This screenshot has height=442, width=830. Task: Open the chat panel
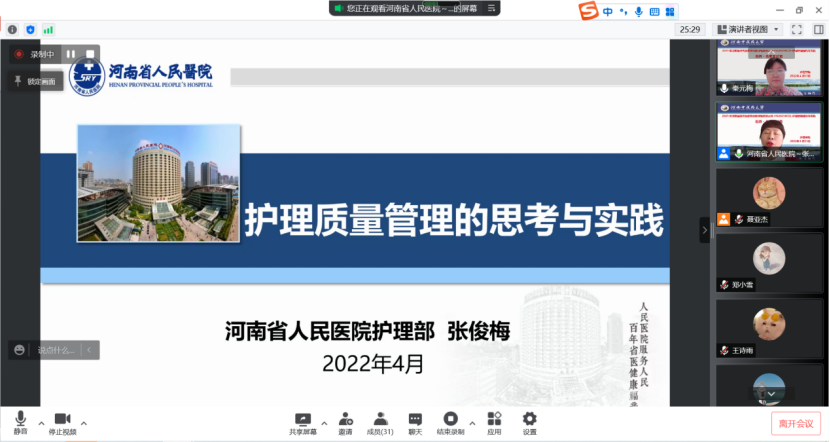coord(414,422)
